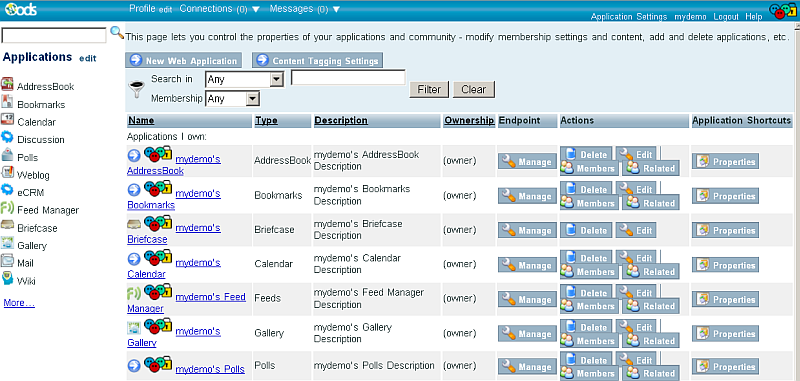
Task: Click the magnifier search icon
Action: (117, 33)
